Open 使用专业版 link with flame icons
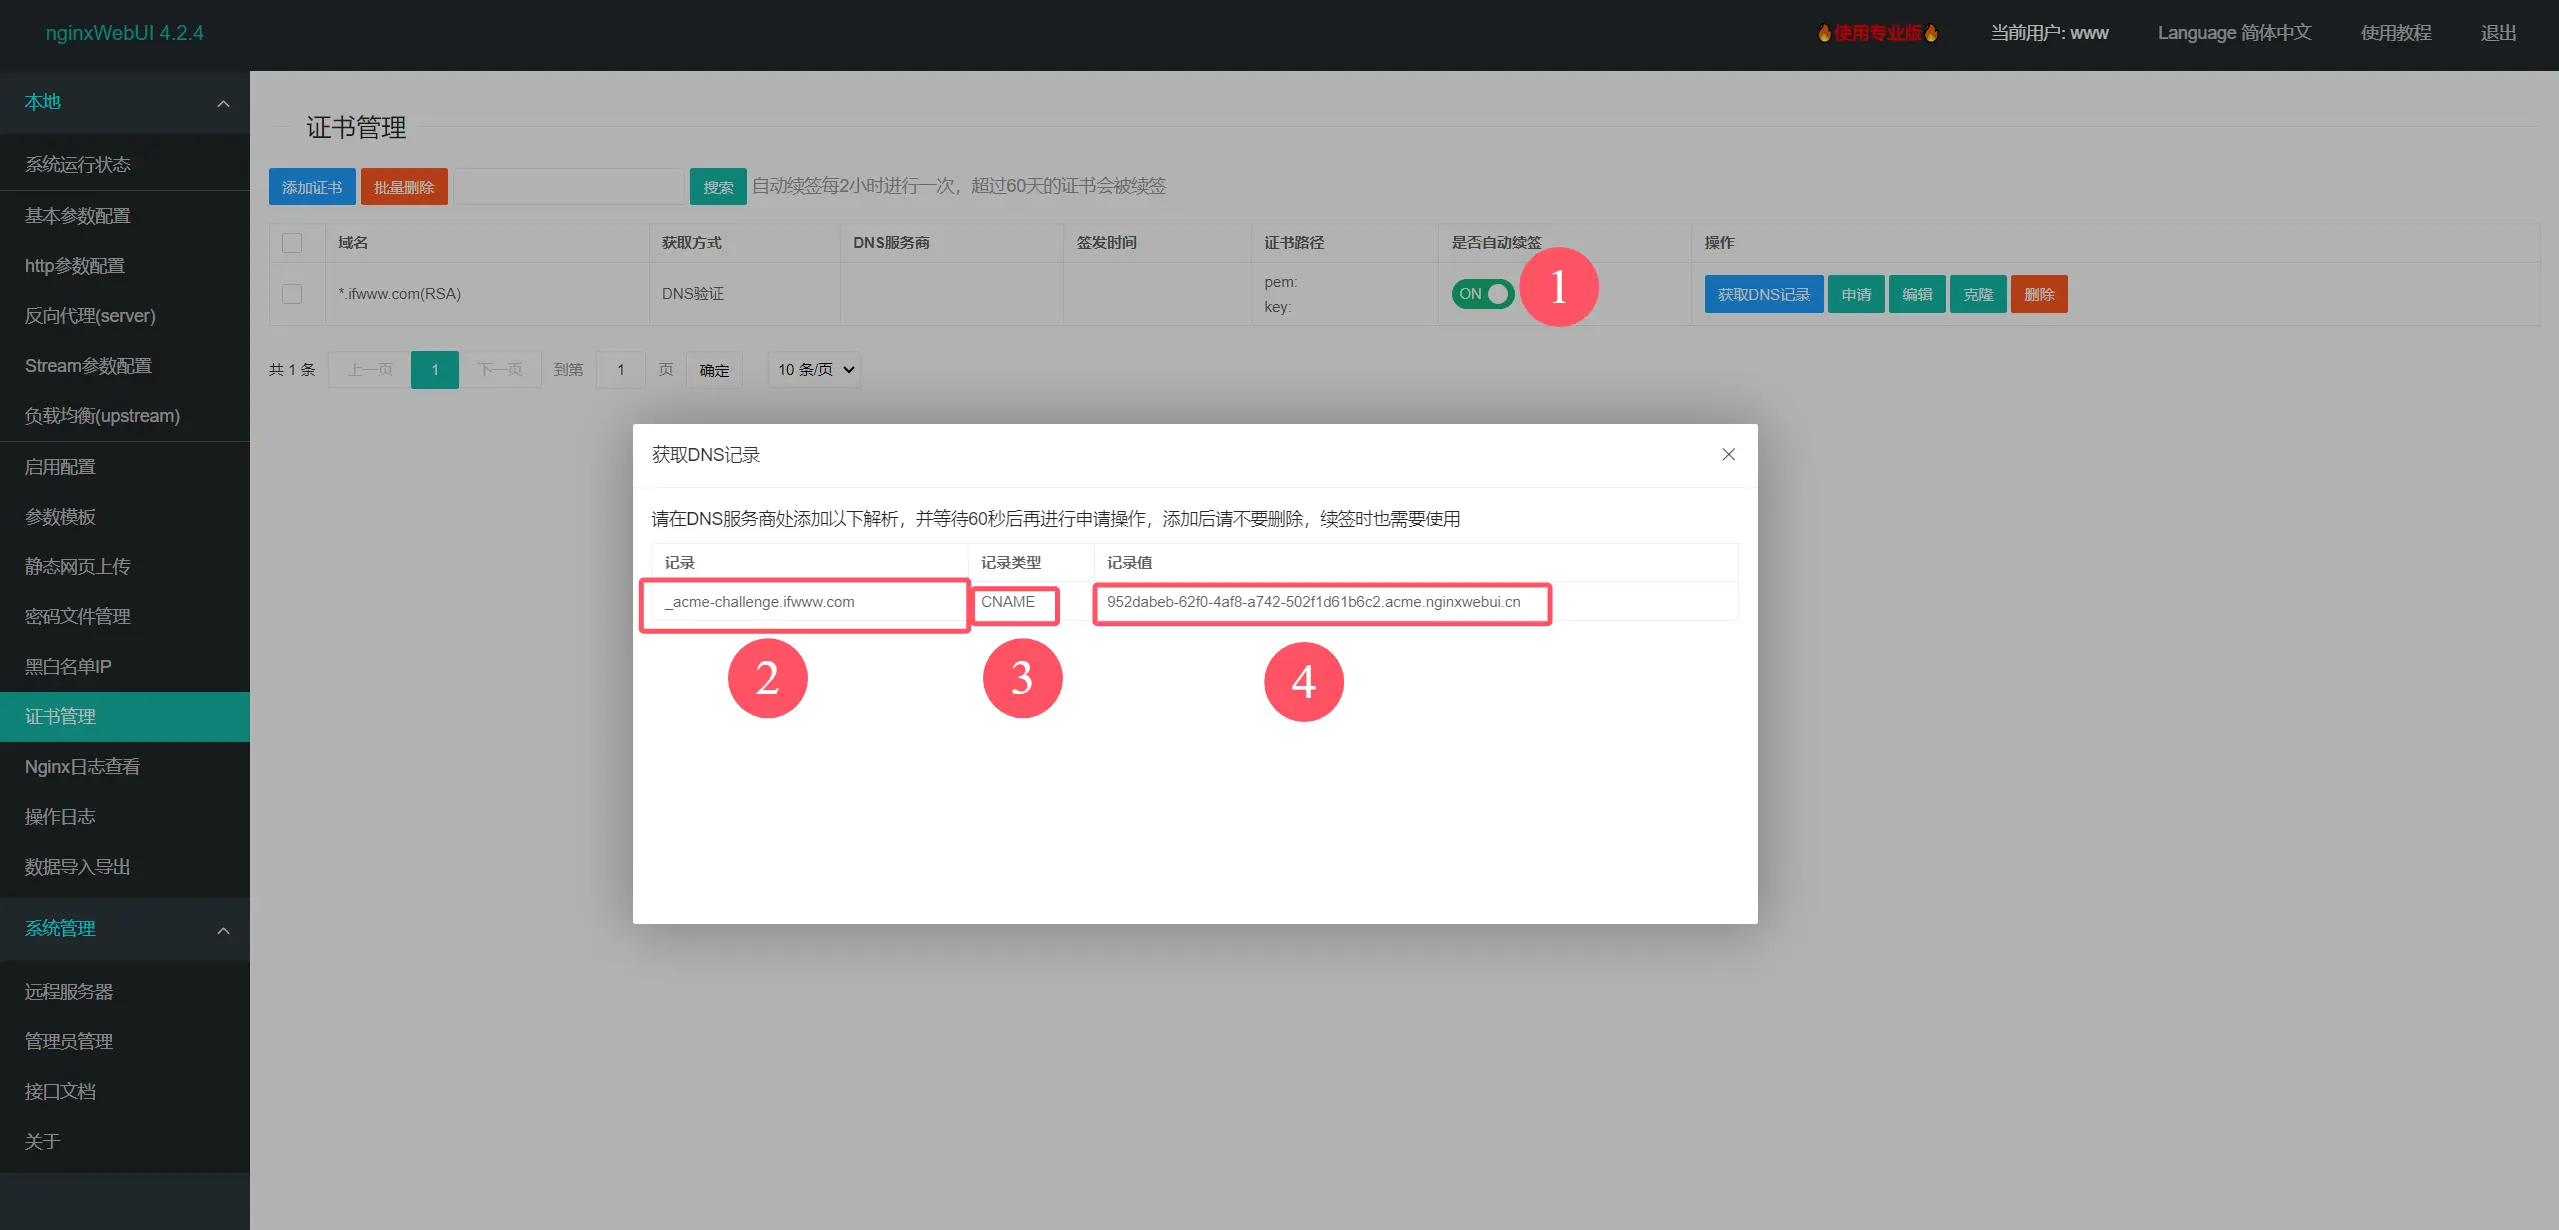 pyautogui.click(x=1877, y=33)
